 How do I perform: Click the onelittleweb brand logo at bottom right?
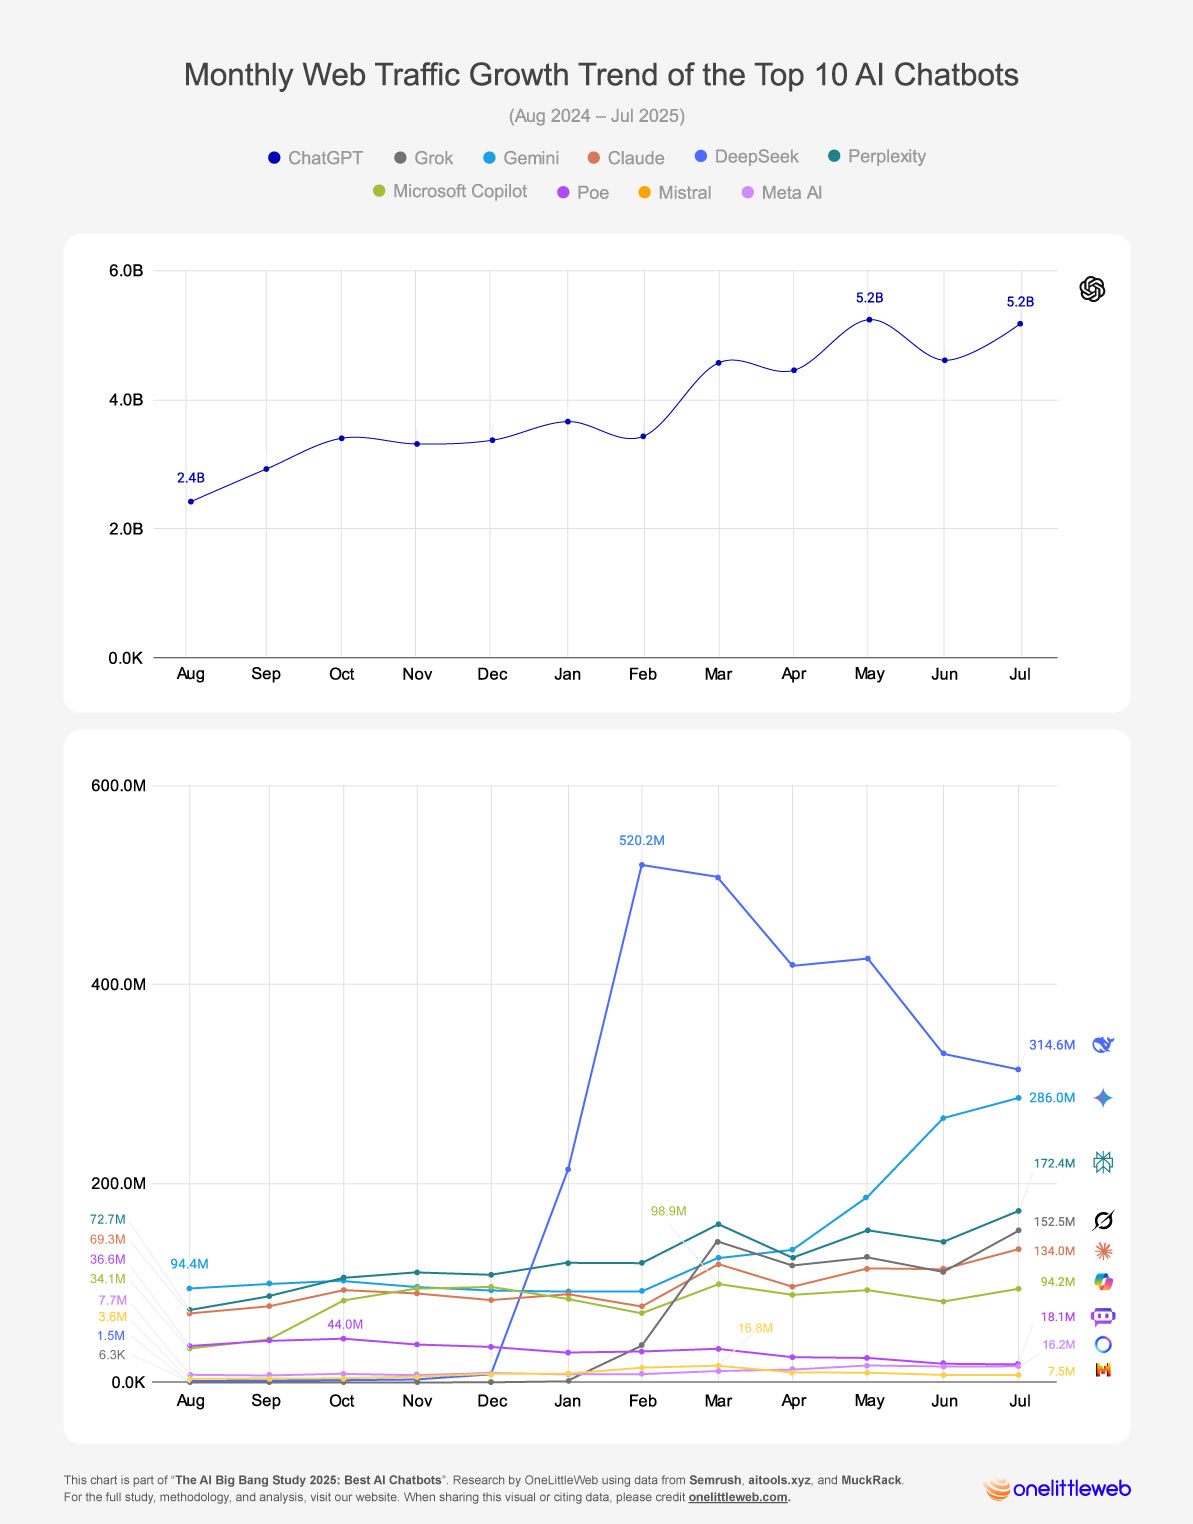click(1057, 1489)
